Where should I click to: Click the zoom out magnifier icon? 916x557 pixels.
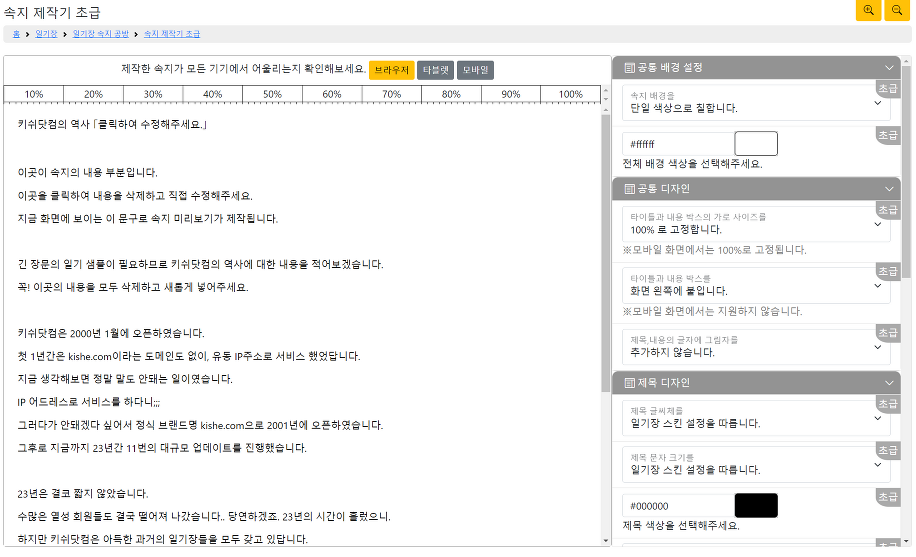click(x=897, y=10)
